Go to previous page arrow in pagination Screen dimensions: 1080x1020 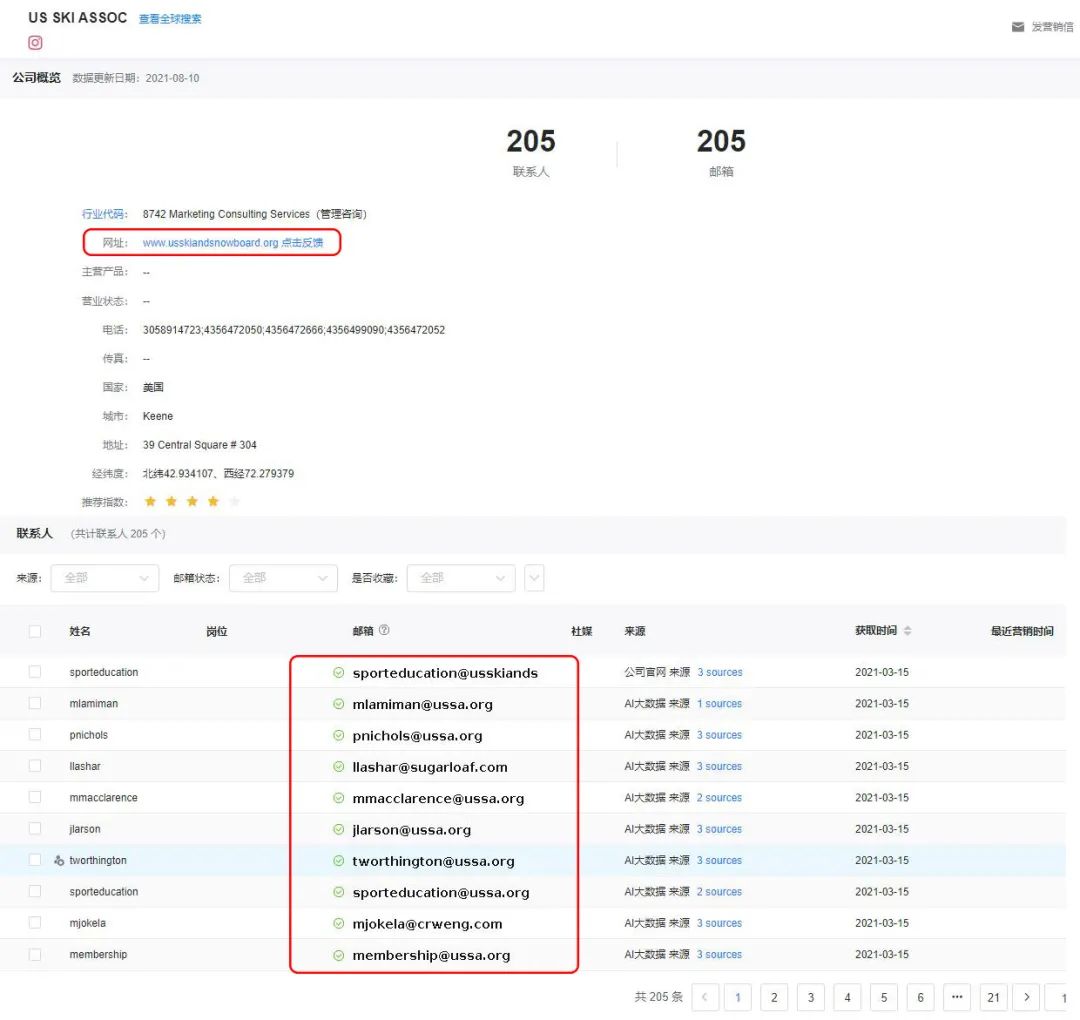[x=704, y=997]
